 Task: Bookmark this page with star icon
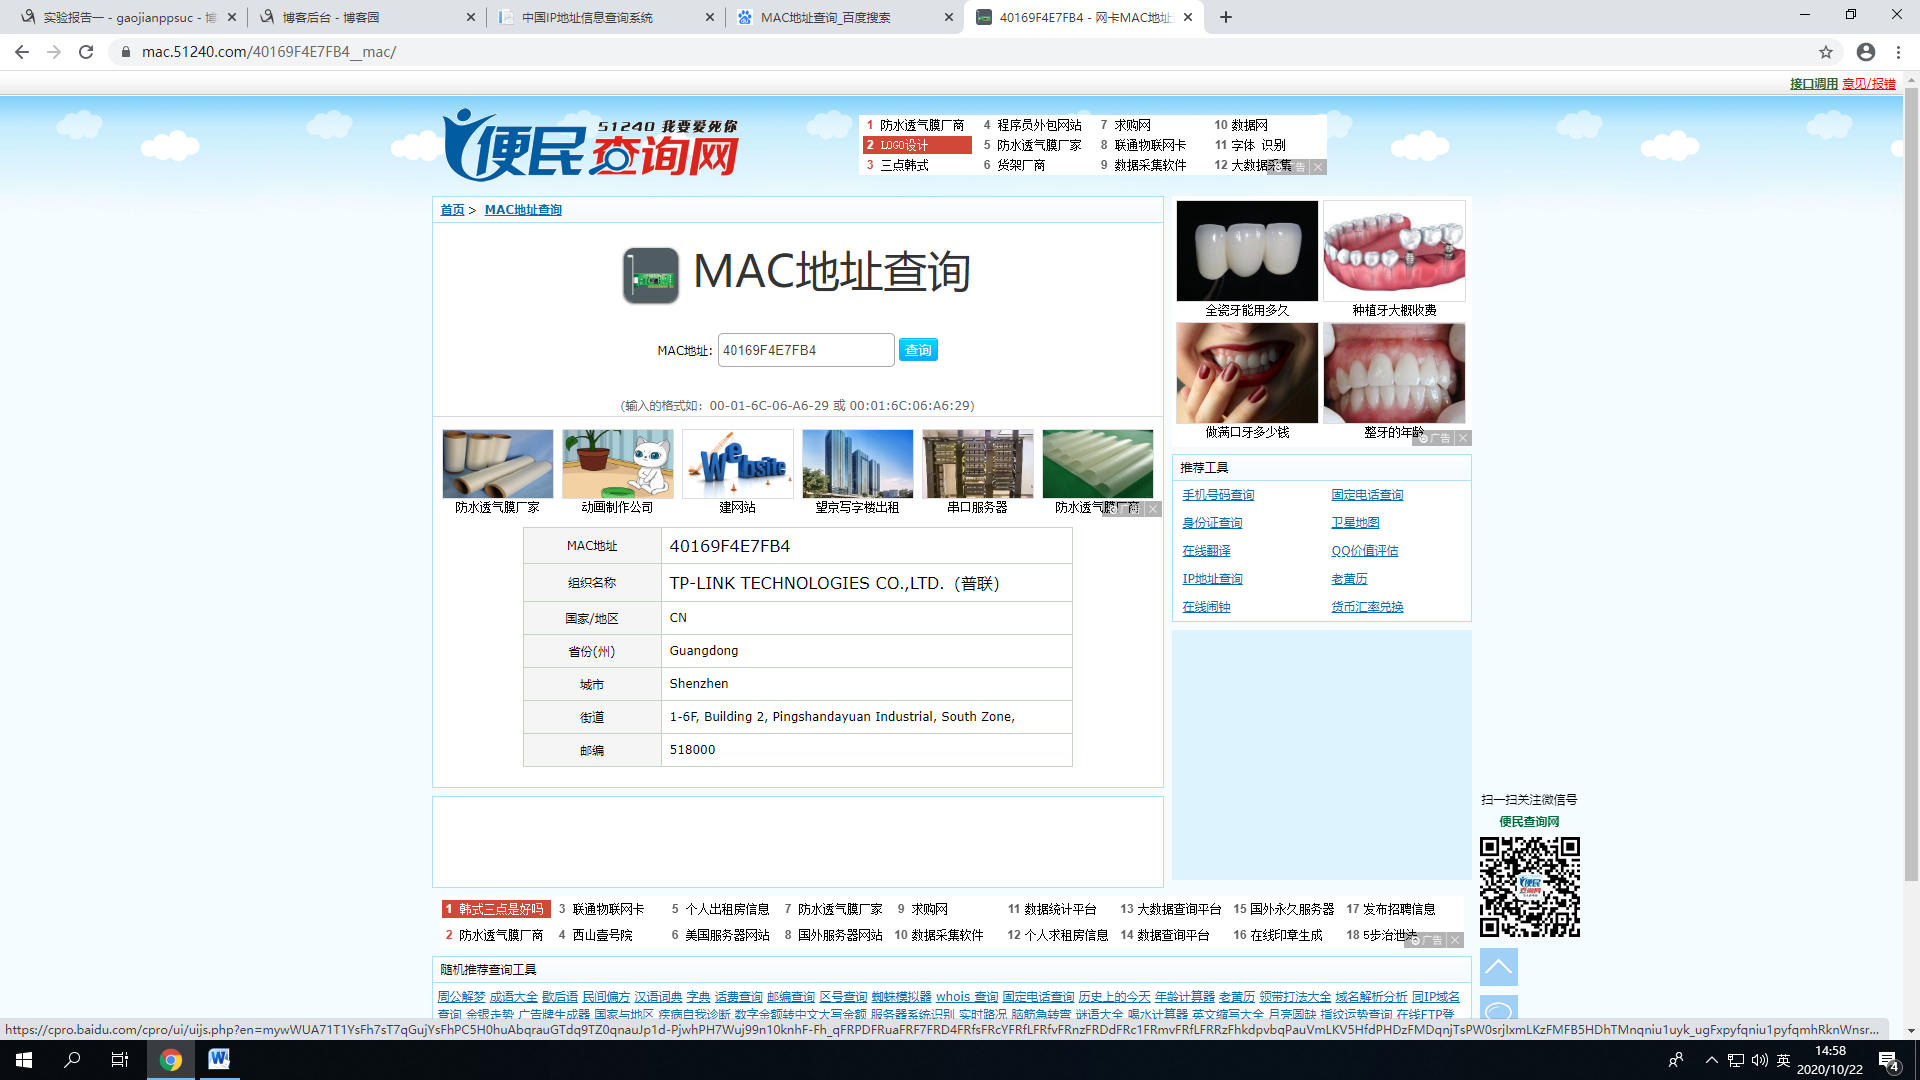(x=1826, y=52)
